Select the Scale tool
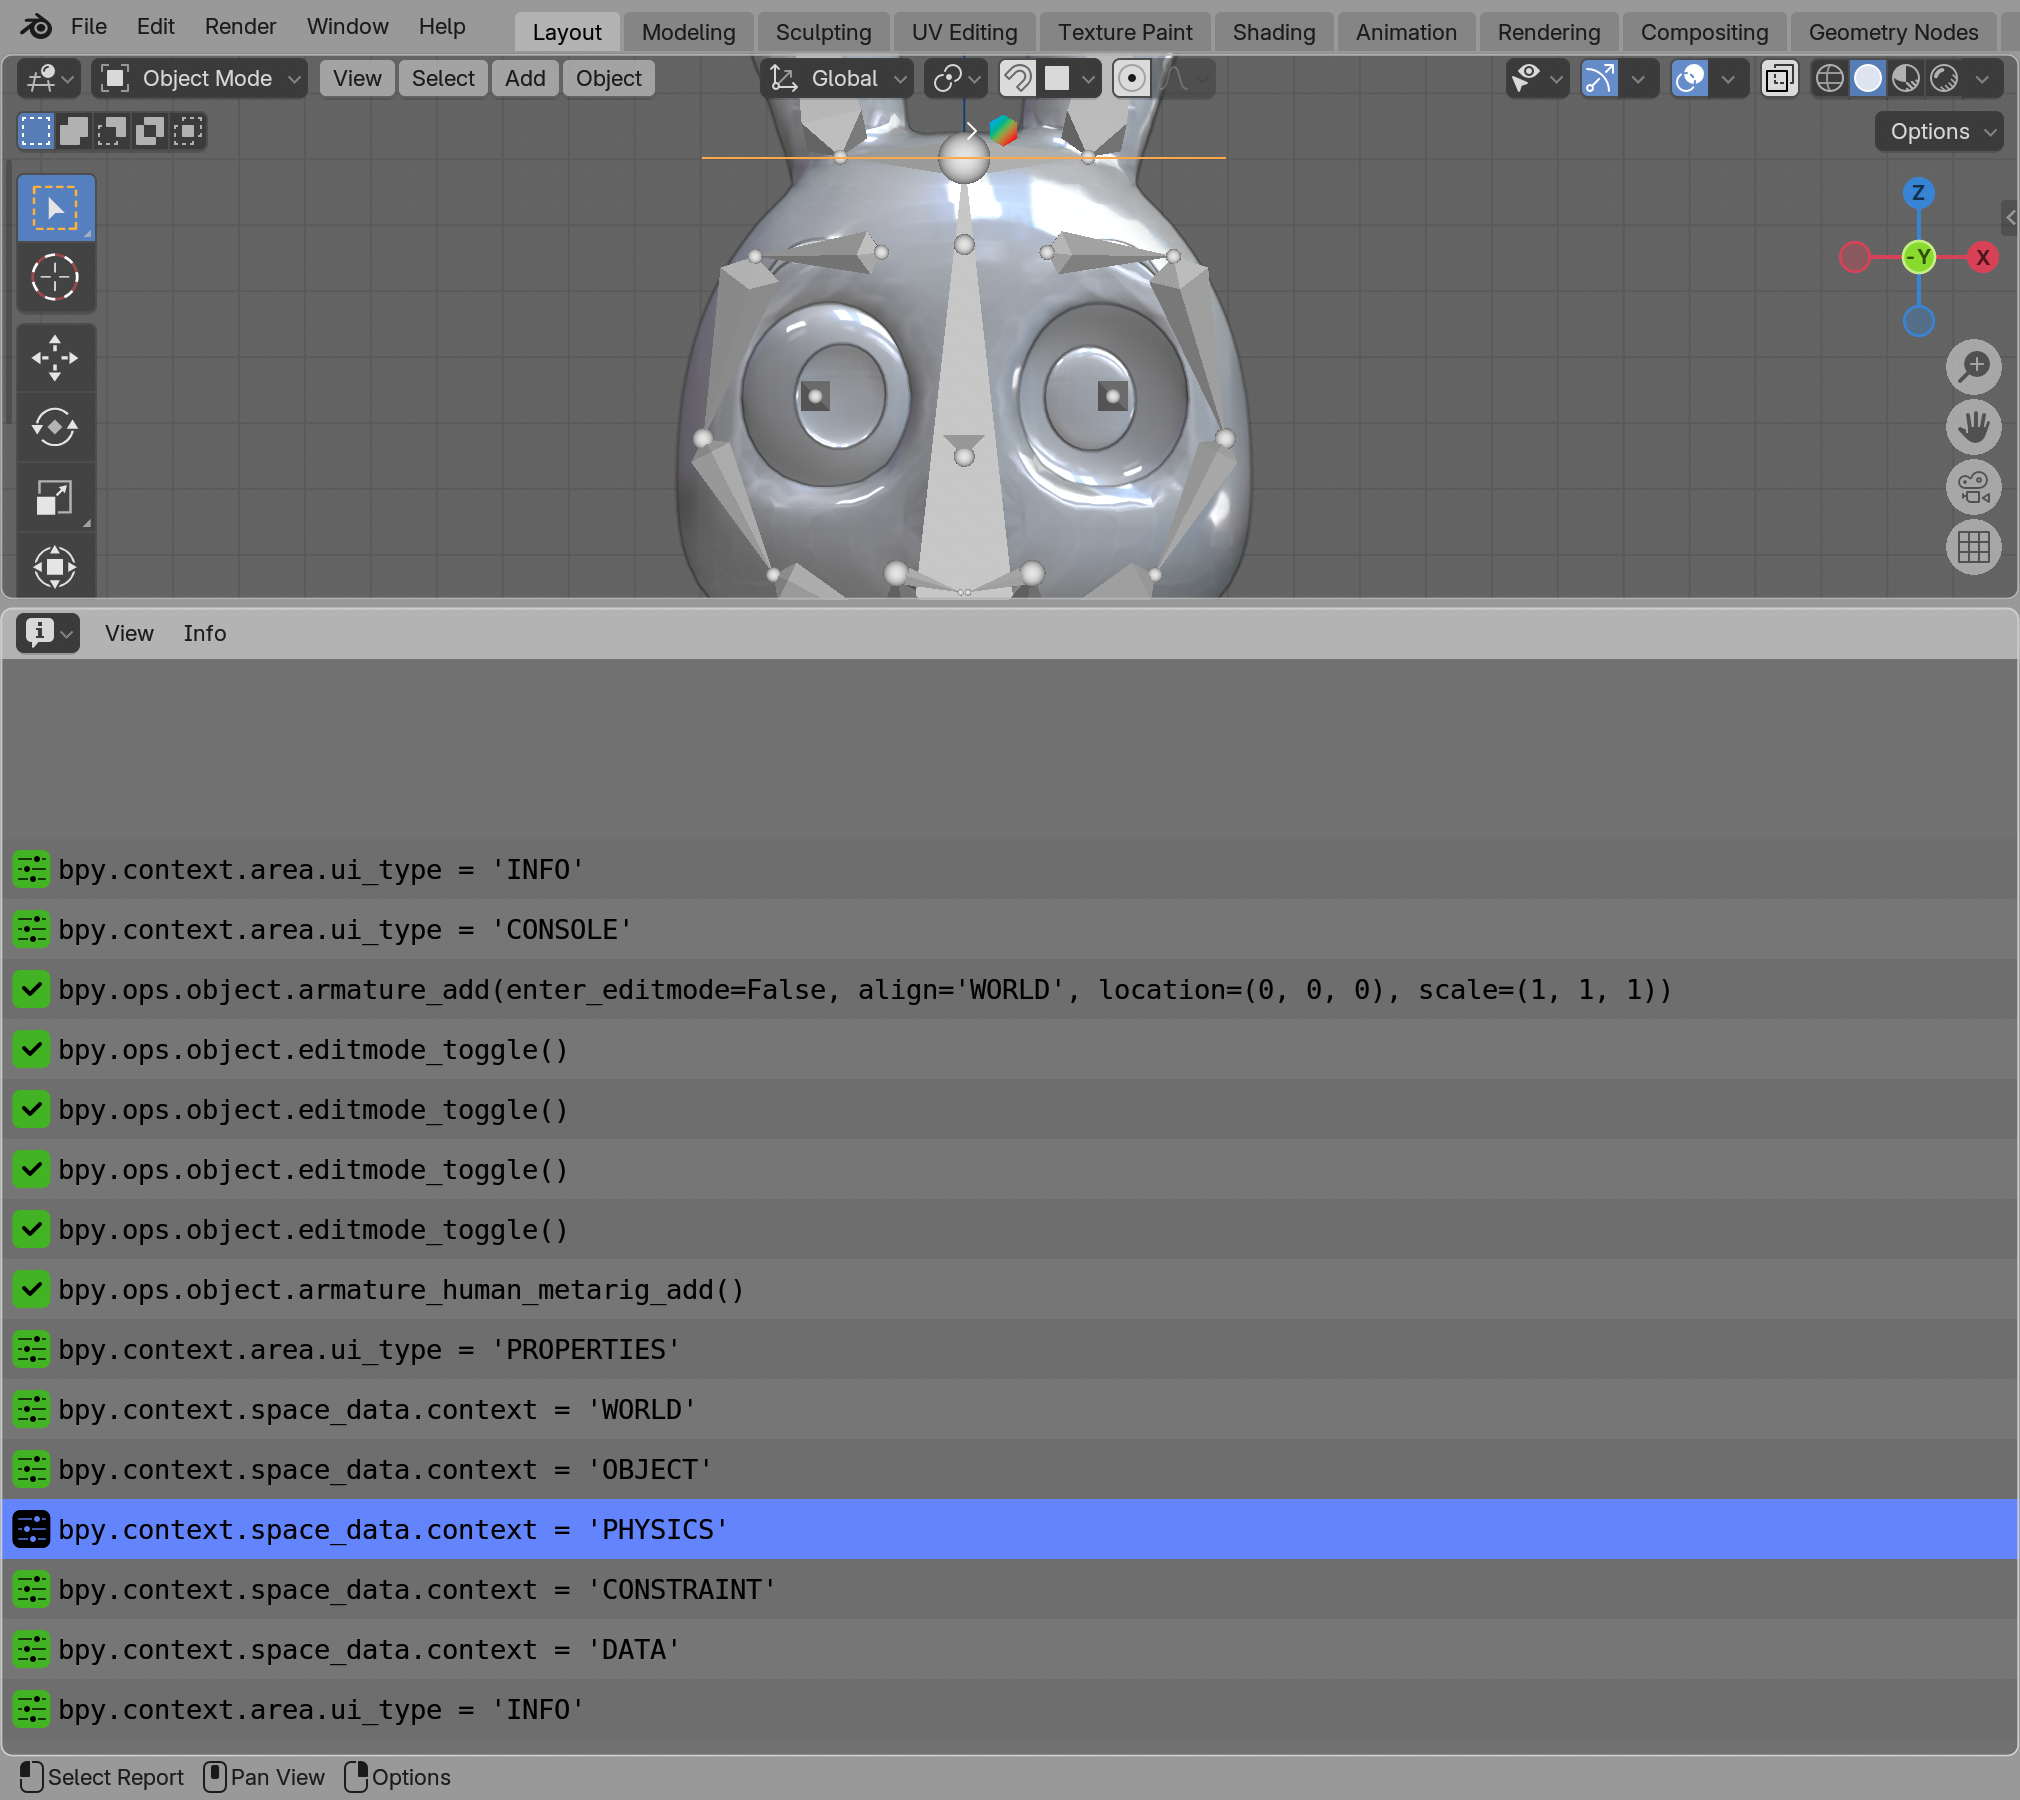Screen dimensions: 2020x1800 click(56, 498)
